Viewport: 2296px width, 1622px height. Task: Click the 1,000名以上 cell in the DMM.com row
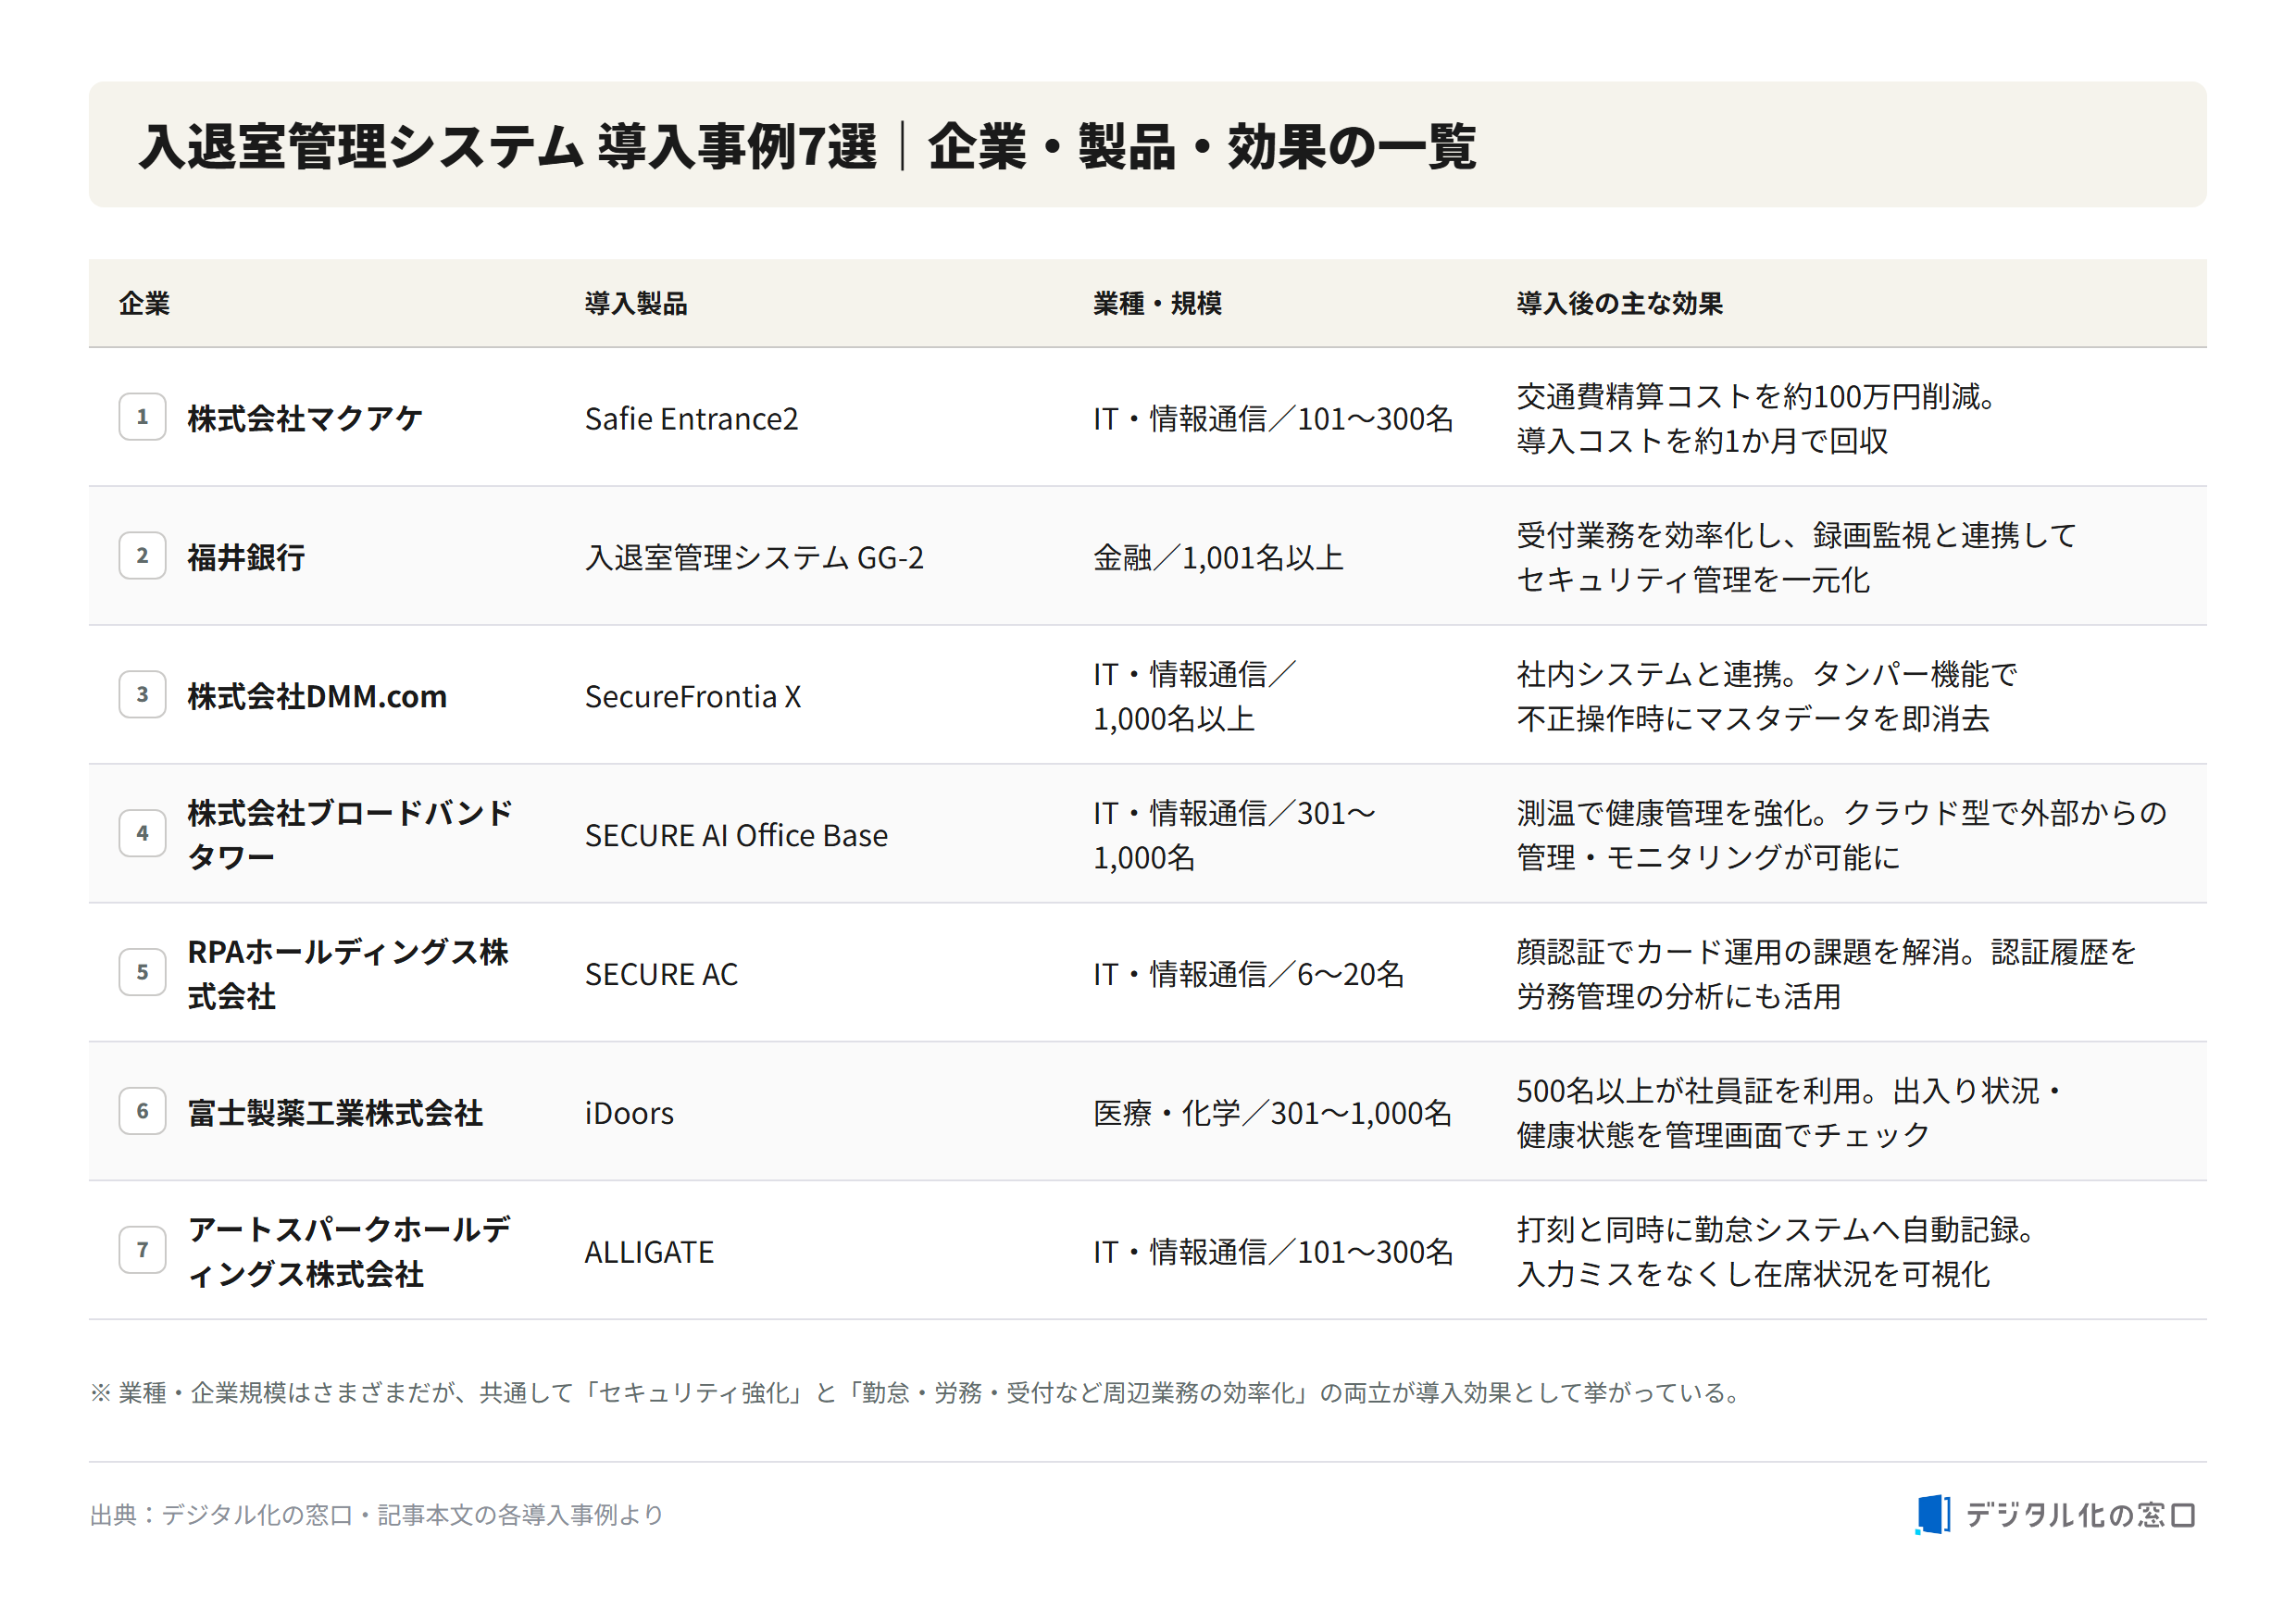click(1194, 696)
